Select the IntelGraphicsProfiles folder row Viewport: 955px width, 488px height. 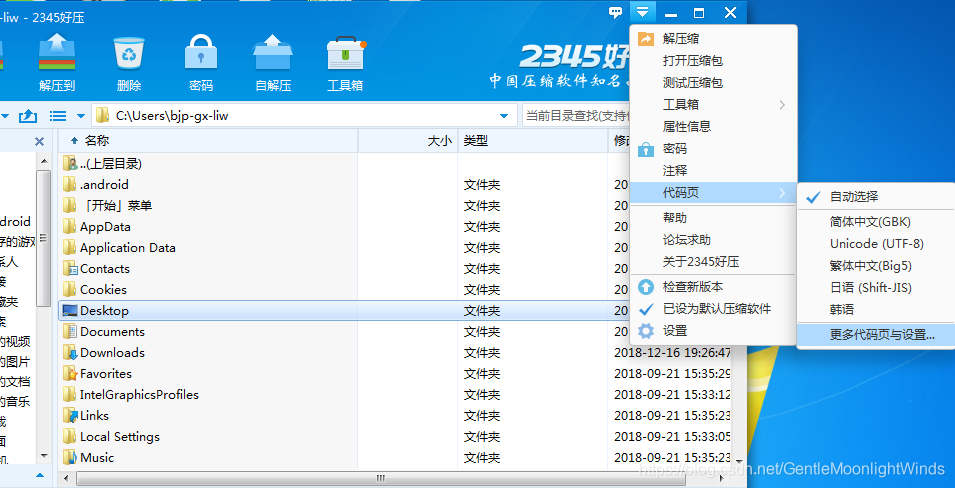[396, 395]
